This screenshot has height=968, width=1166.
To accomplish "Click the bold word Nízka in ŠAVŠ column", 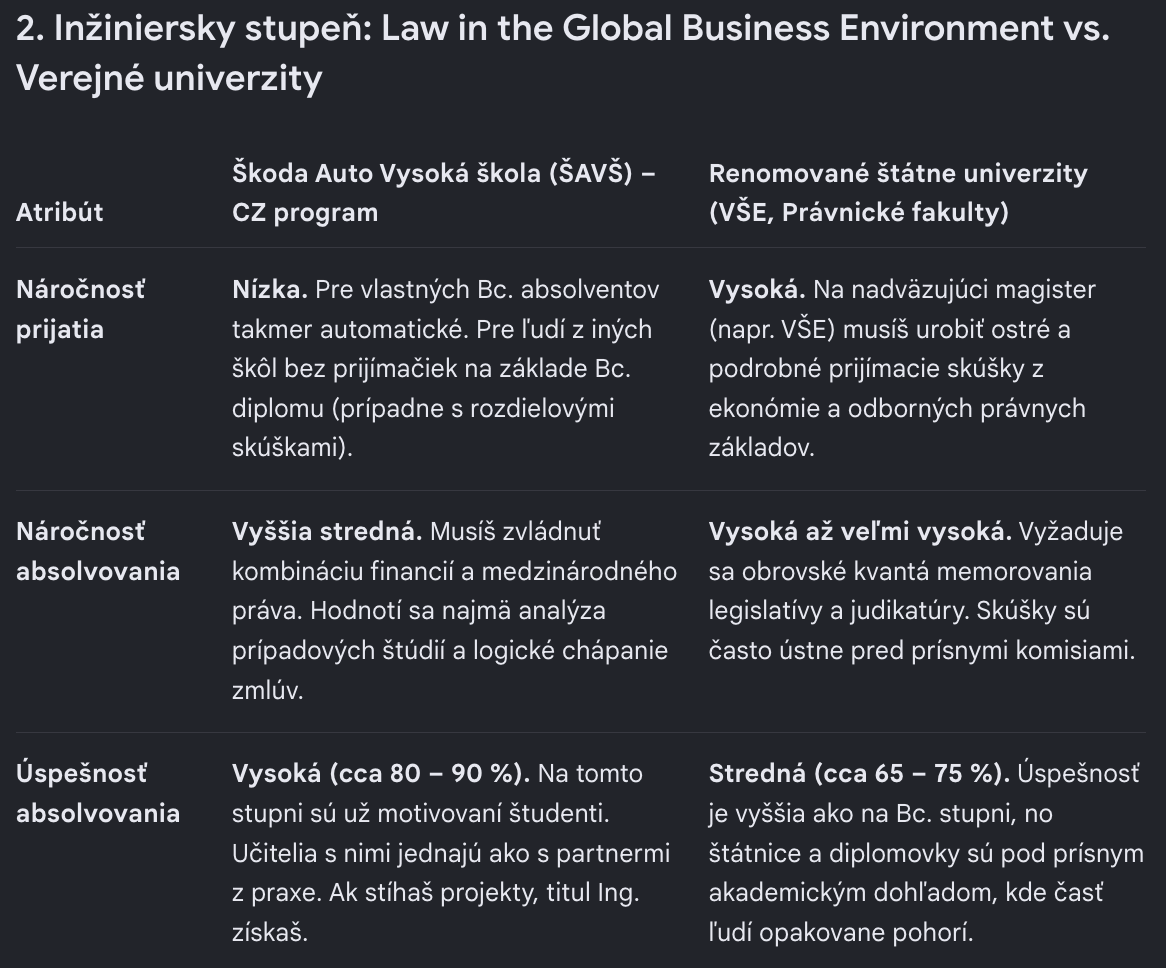I will point(269,289).
